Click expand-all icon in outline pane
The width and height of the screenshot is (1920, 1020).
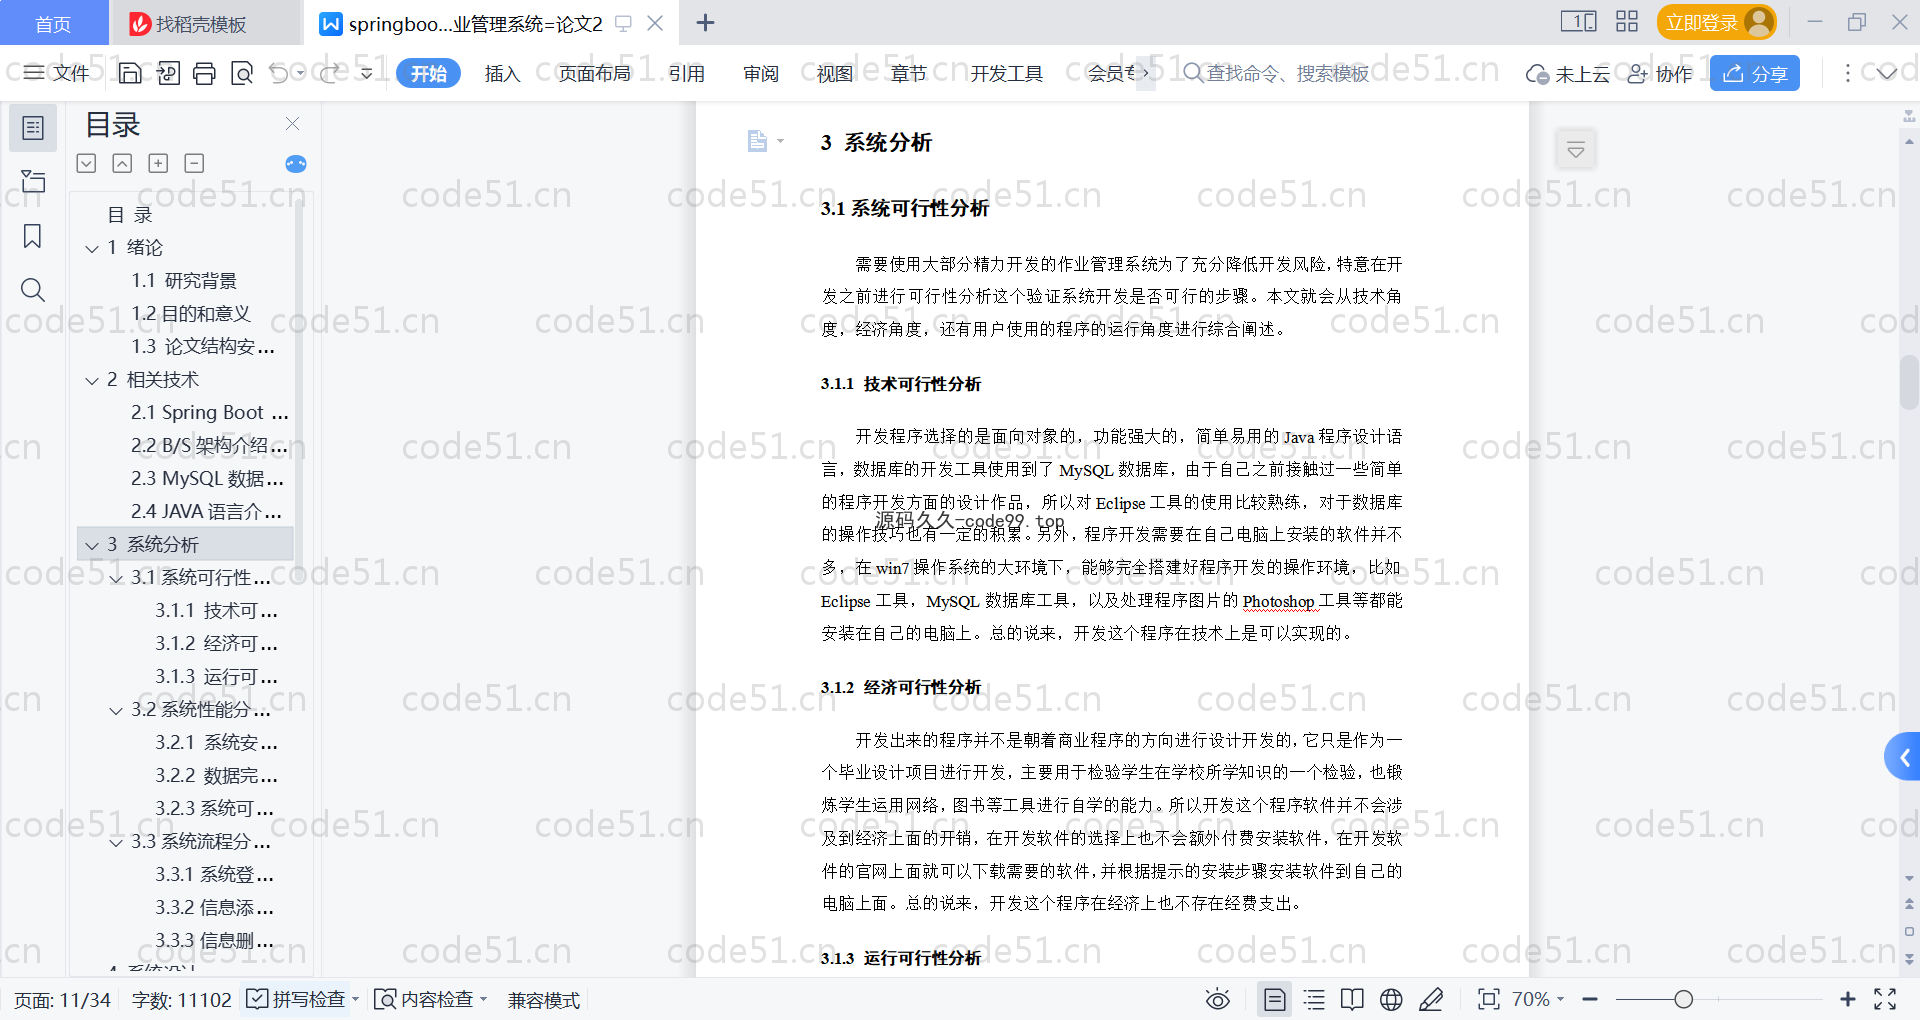[x=87, y=163]
